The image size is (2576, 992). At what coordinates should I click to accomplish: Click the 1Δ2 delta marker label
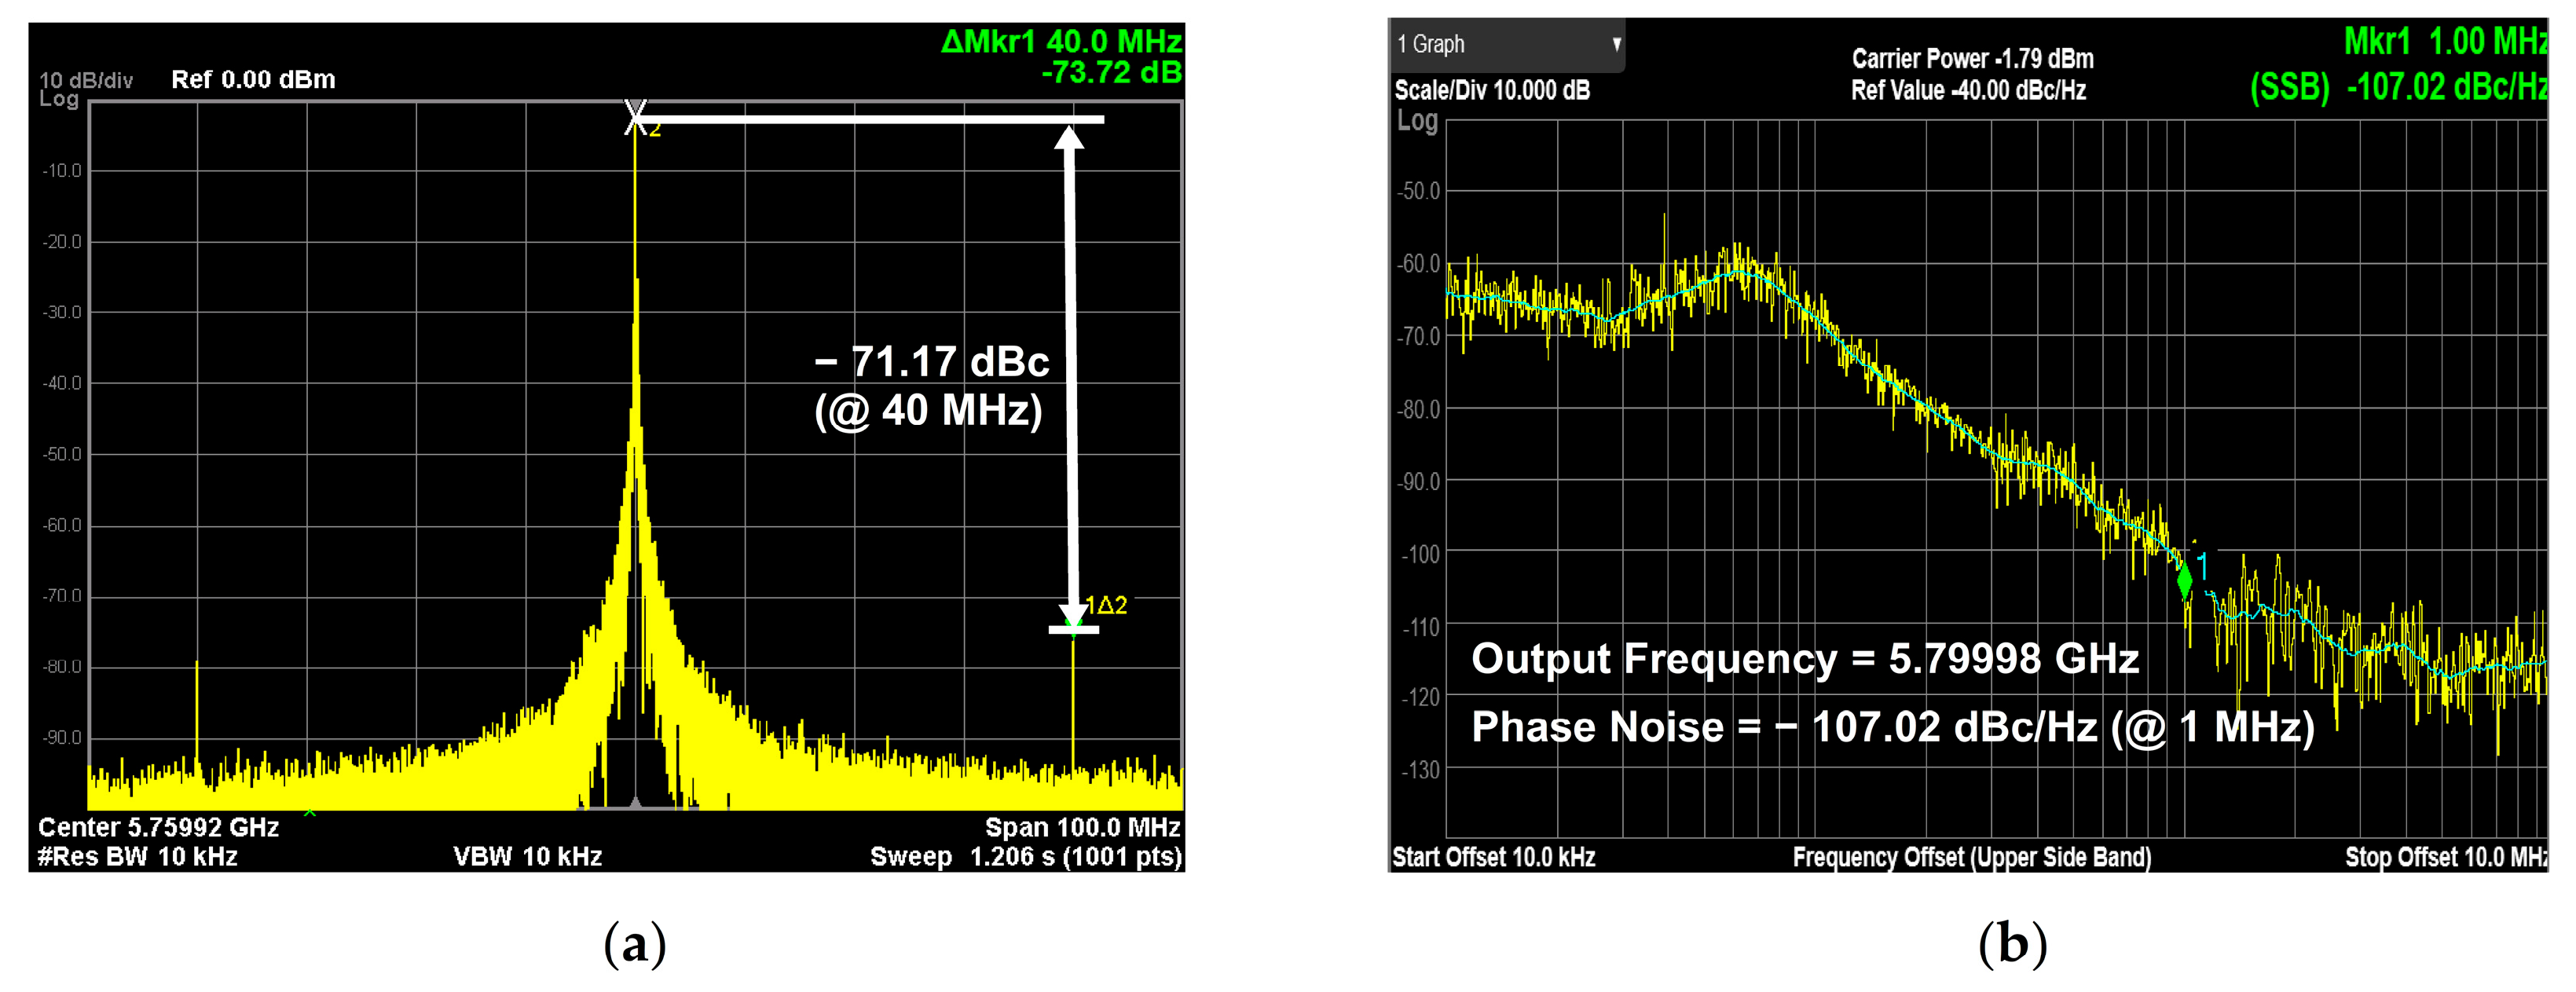(1106, 605)
